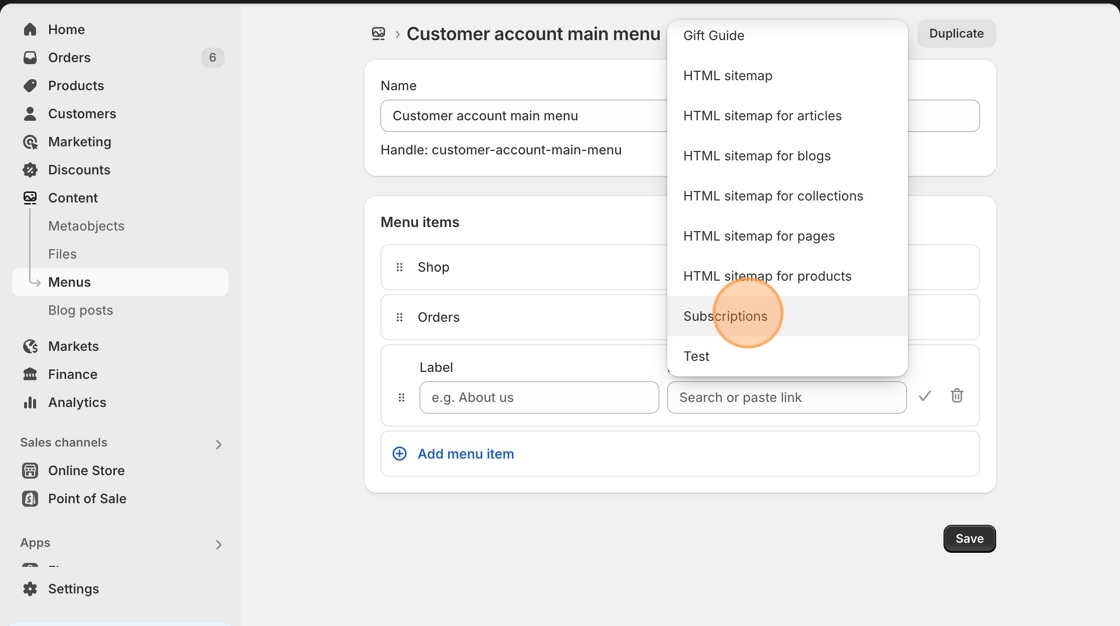
Task: Open Orders from the sidebar icon
Action: click(30, 58)
